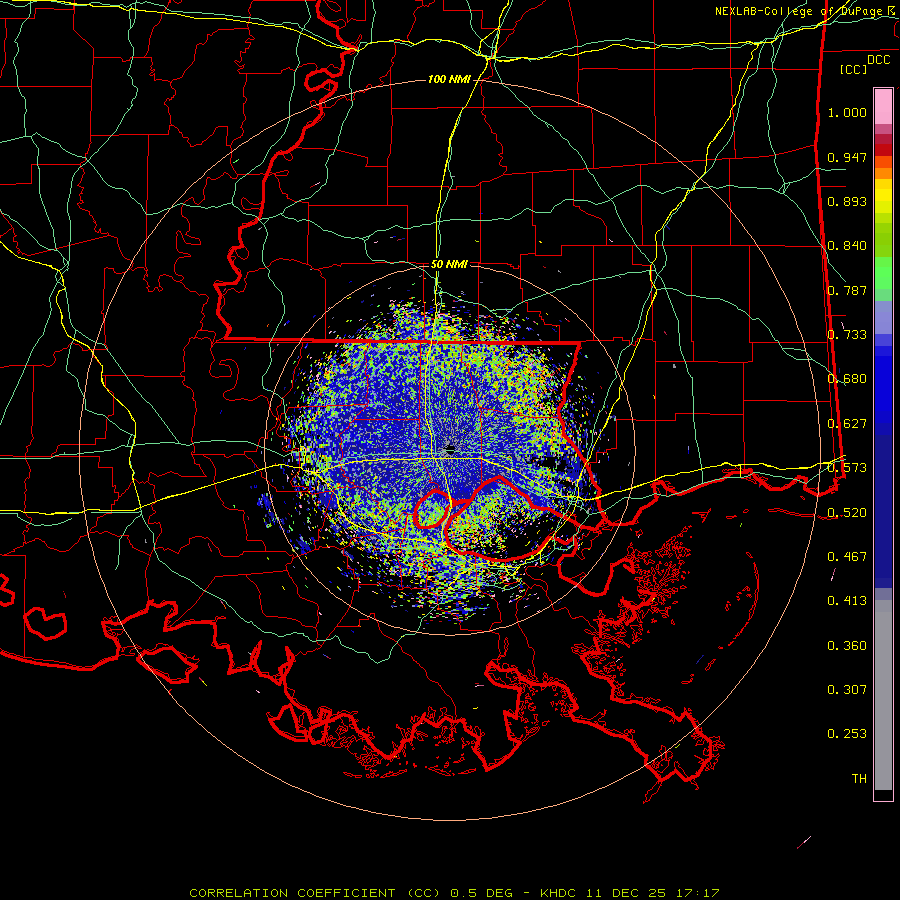Click the 0.307 scale value
The width and height of the screenshot is (900, 900).
point(847,690)
